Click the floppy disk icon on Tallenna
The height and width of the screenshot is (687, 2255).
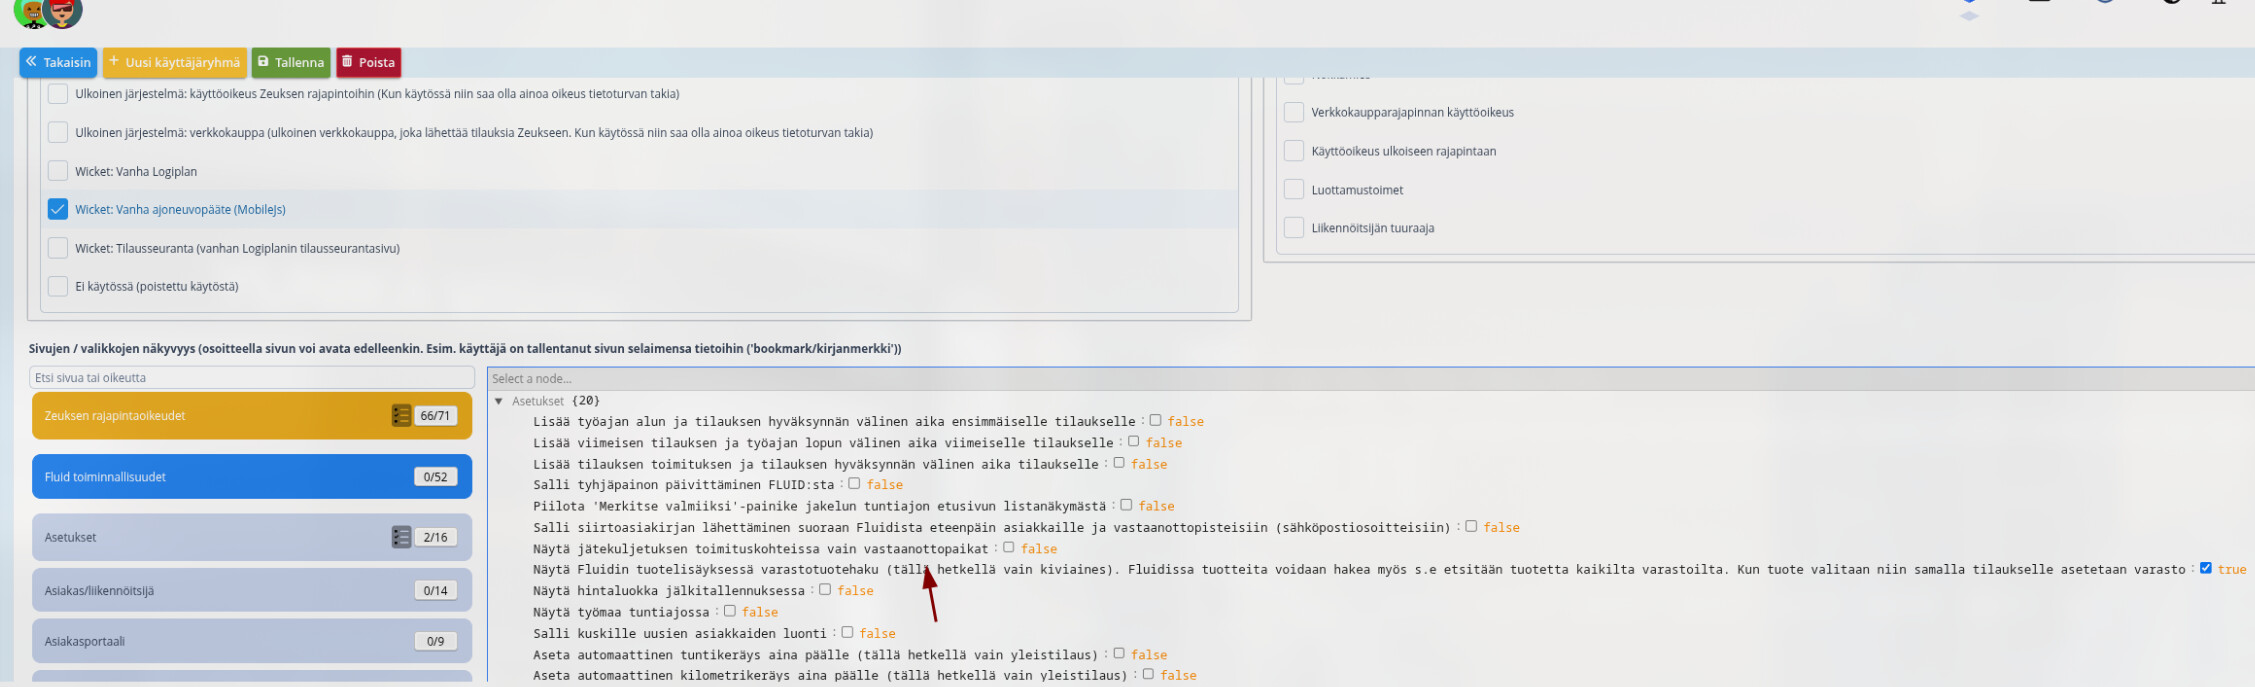point(263,62)
